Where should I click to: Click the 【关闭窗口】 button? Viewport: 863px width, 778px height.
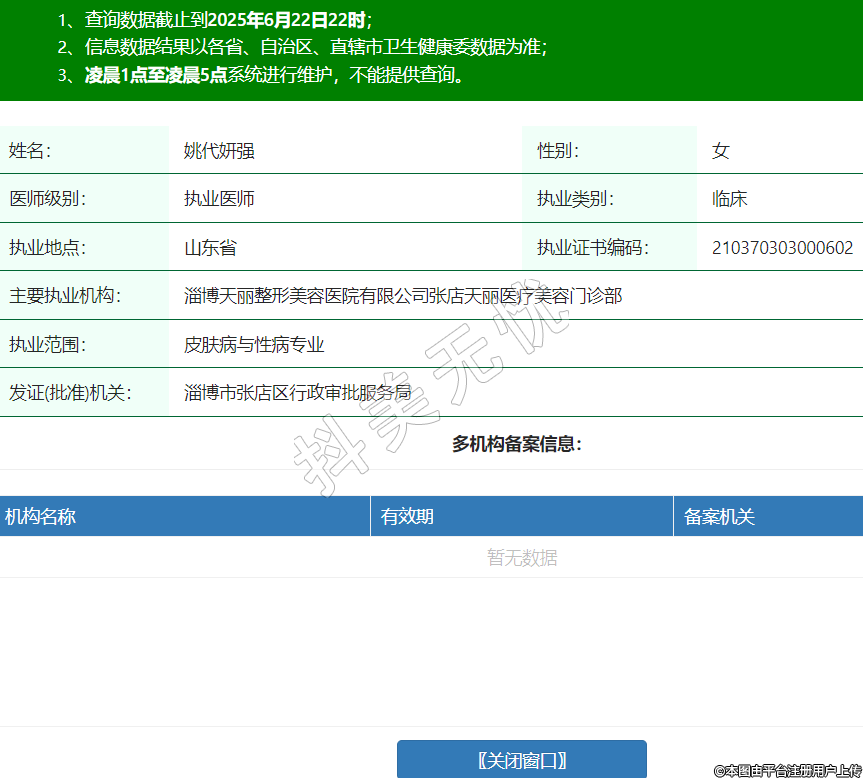[x=521, y=759]
